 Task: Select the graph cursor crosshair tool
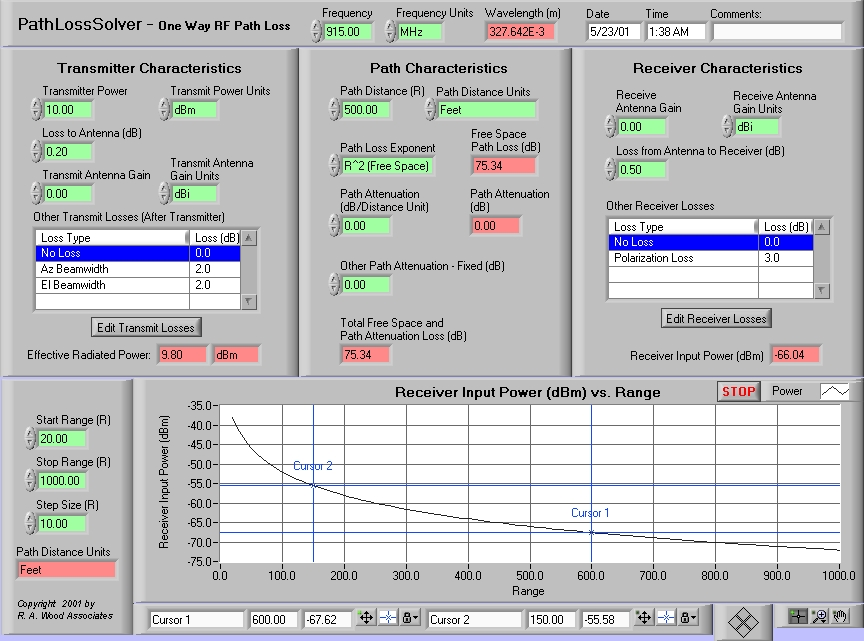point(797,616)
